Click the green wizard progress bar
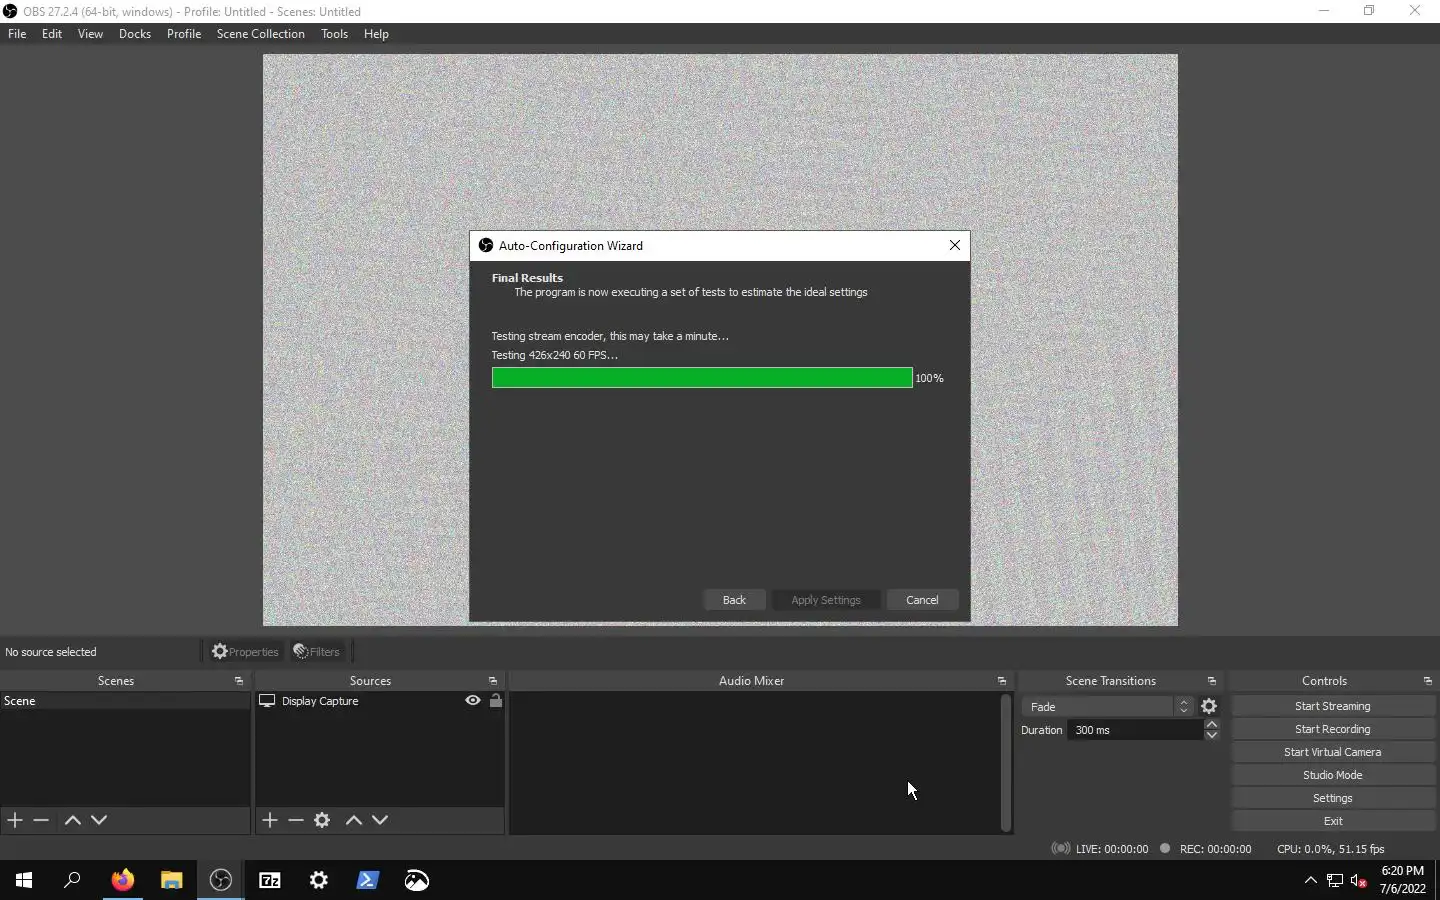The height and width of the screenshot is (900, 1440). coord(702,378)
